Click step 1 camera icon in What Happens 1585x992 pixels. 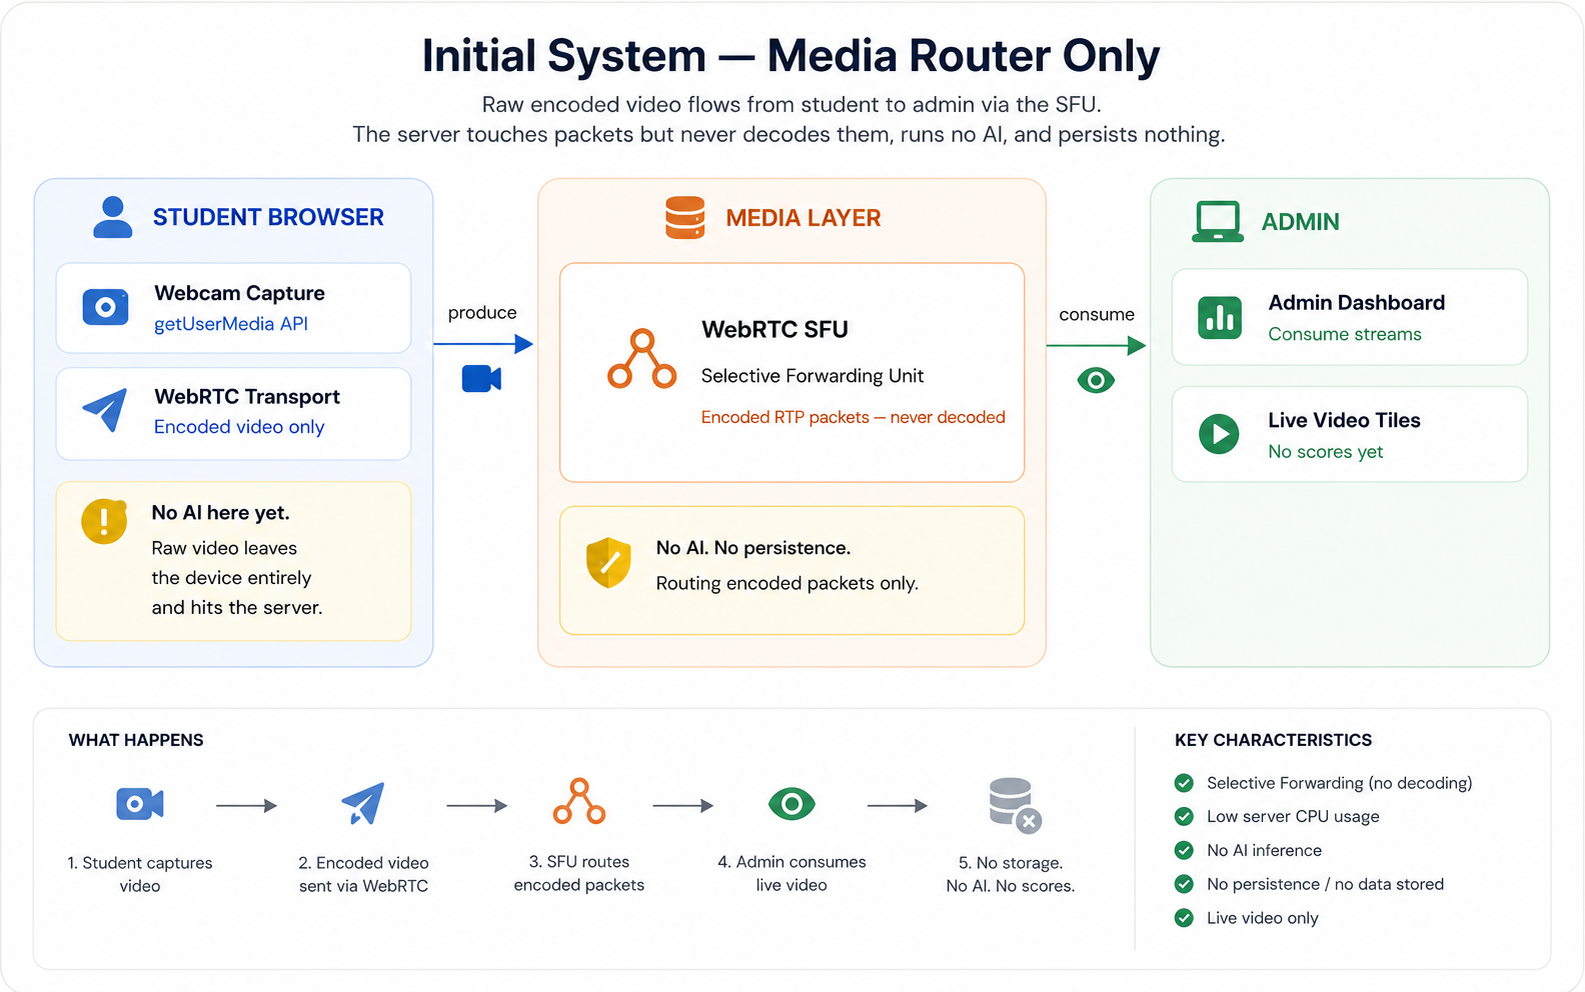140,803
